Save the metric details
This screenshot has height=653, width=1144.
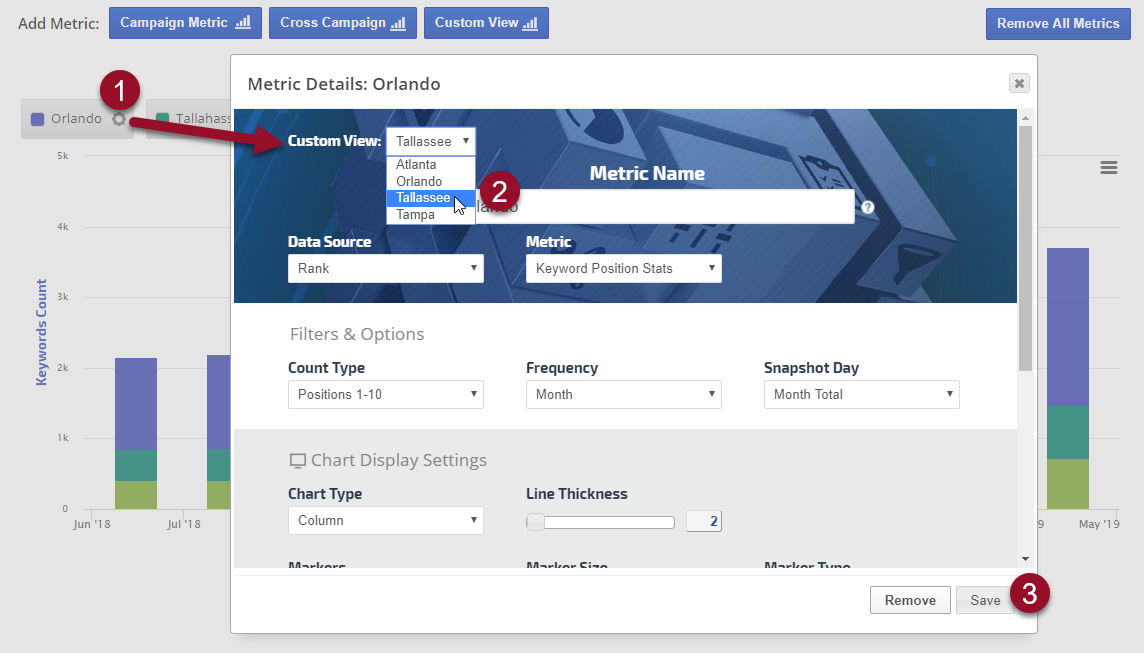[x=984, y=600]
